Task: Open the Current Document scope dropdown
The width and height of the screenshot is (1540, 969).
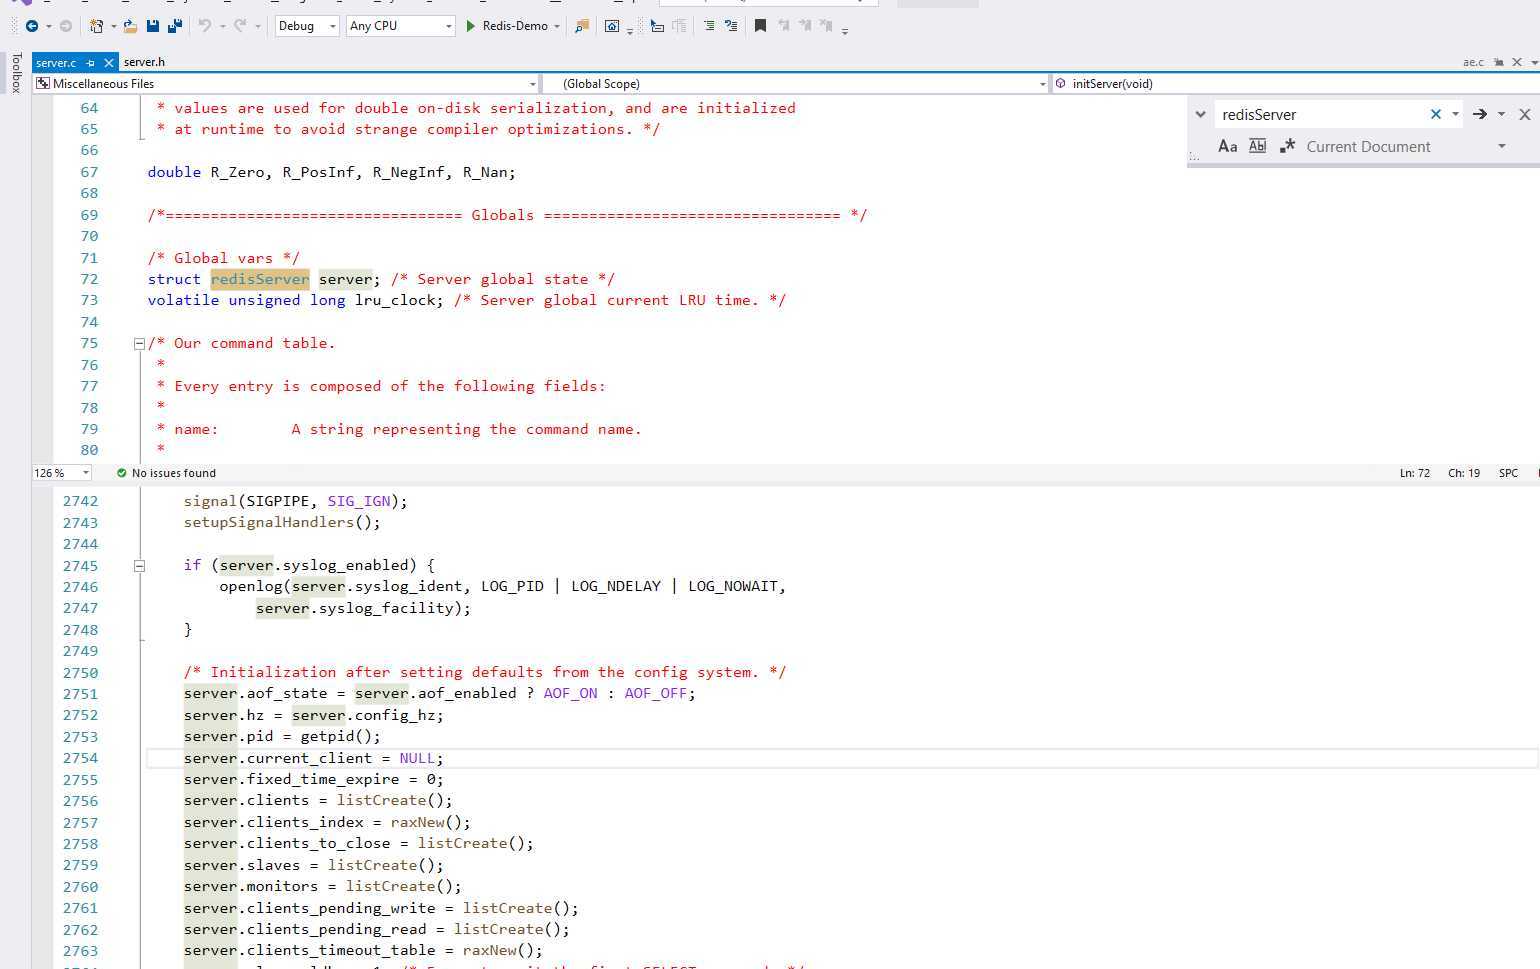Action: click(1501, 146)
